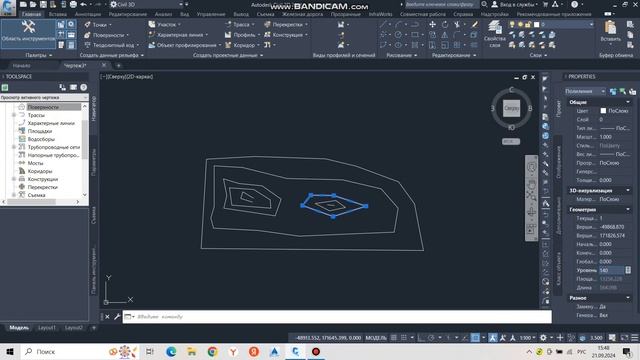
Task: Click the white layer color swatch in ribbon
Action: pyautogui.click(x=536, y=24)
